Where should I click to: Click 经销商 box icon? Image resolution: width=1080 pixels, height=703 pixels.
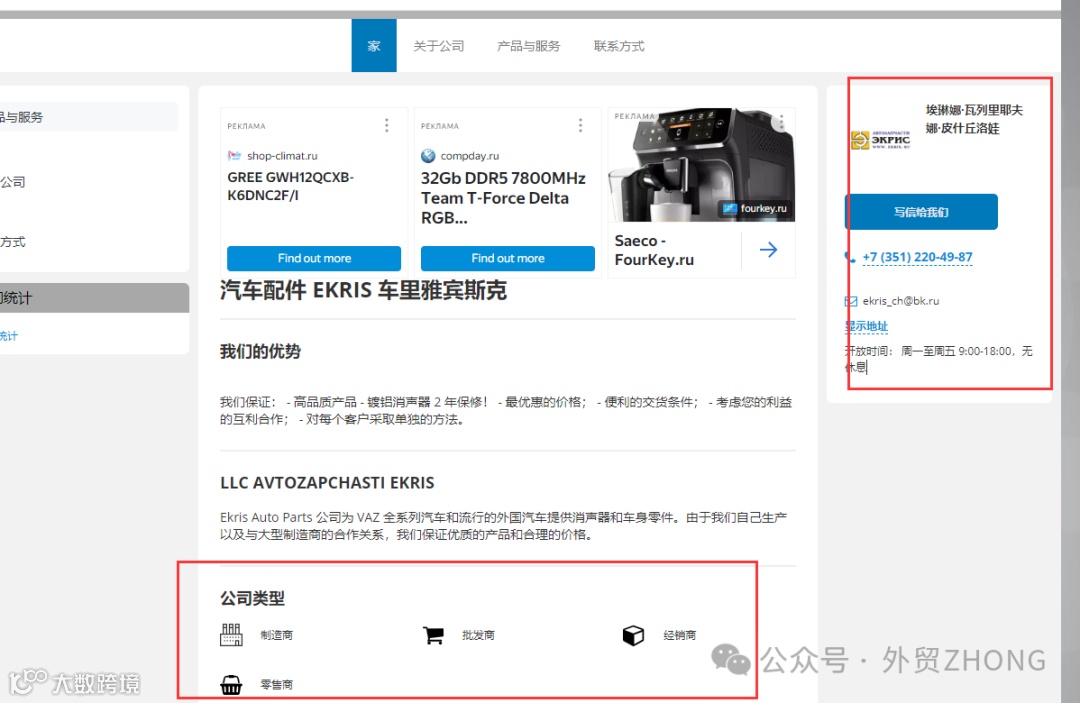tap(633, 635)
